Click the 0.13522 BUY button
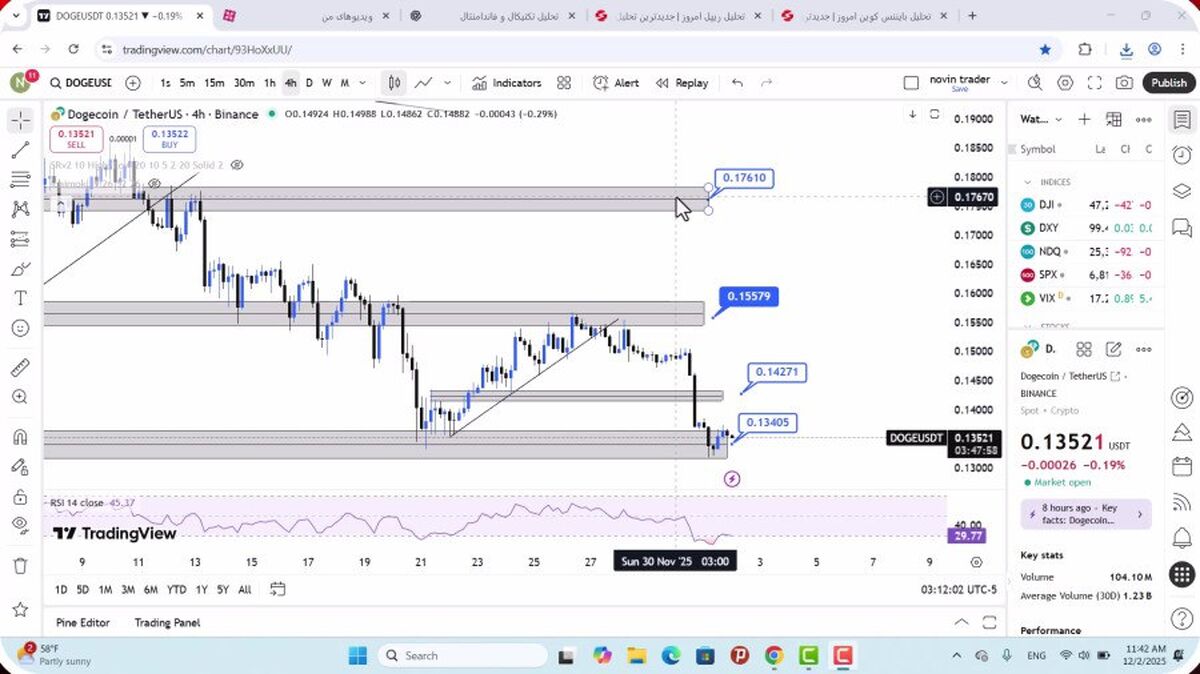Viewport: 1200px width, 674px height. (169, 139)
